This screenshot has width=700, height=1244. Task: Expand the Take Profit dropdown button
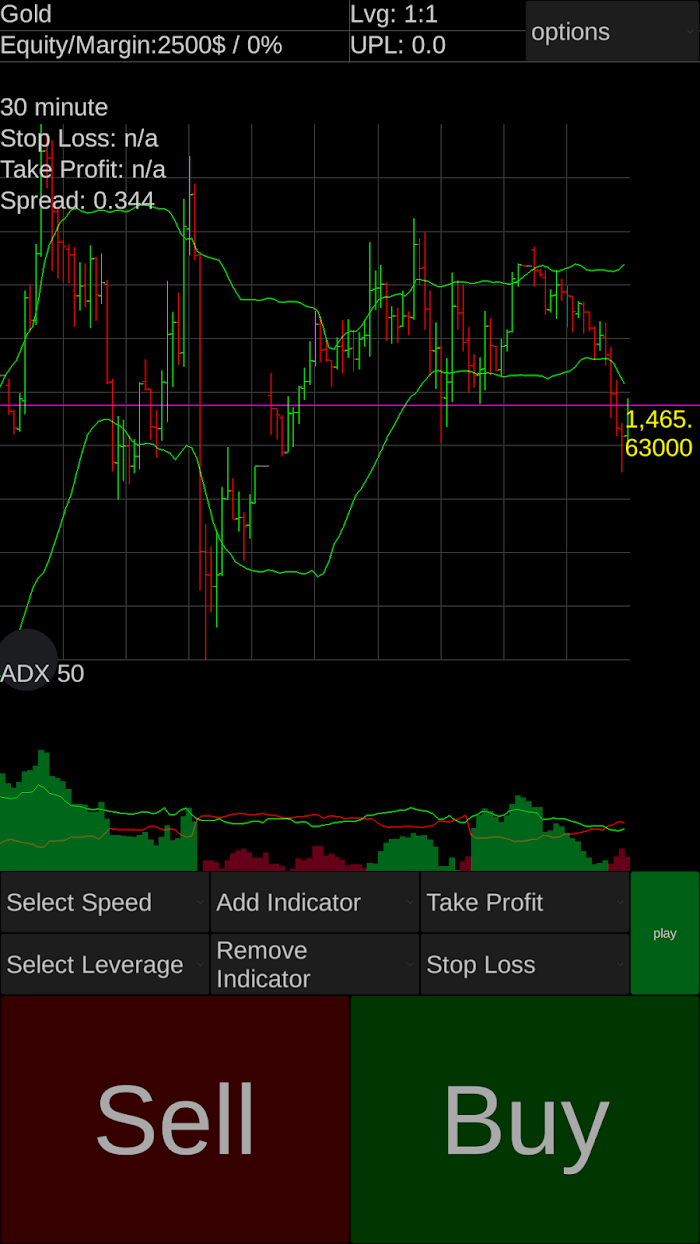tap(524, 902)
